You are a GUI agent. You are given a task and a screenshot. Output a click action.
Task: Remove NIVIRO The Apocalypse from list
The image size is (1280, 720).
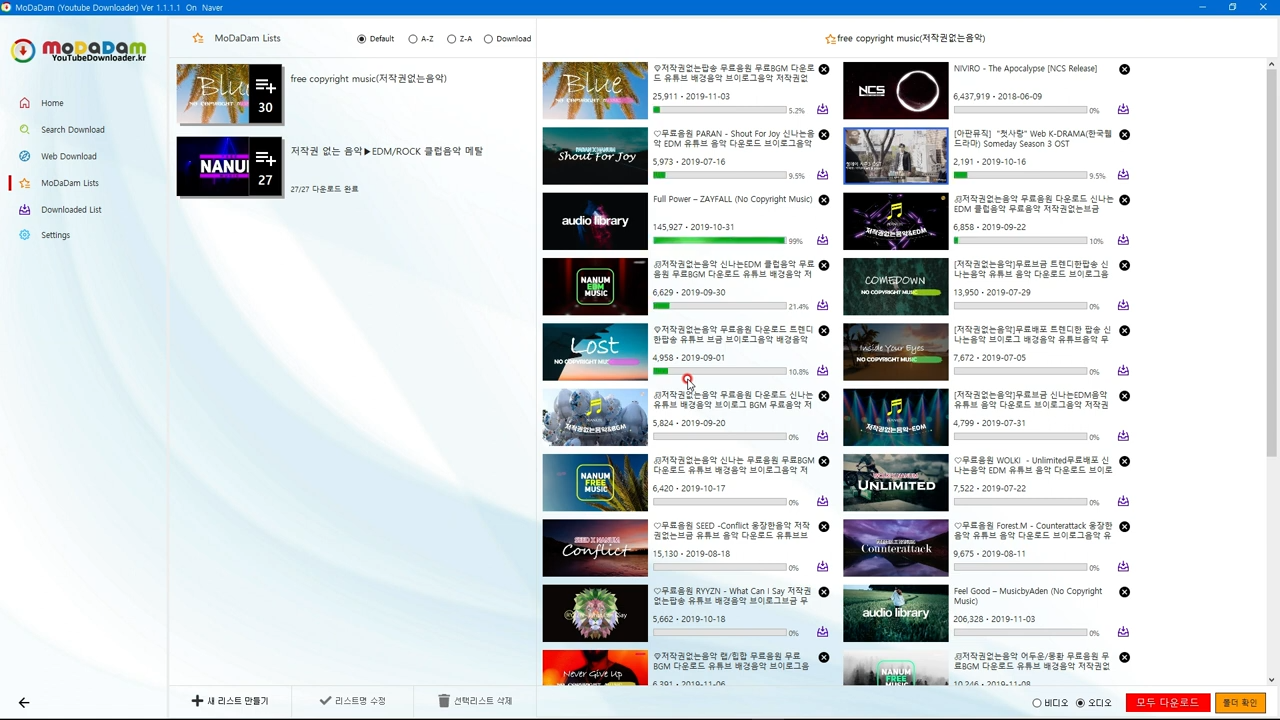[x=1124, y=70]
